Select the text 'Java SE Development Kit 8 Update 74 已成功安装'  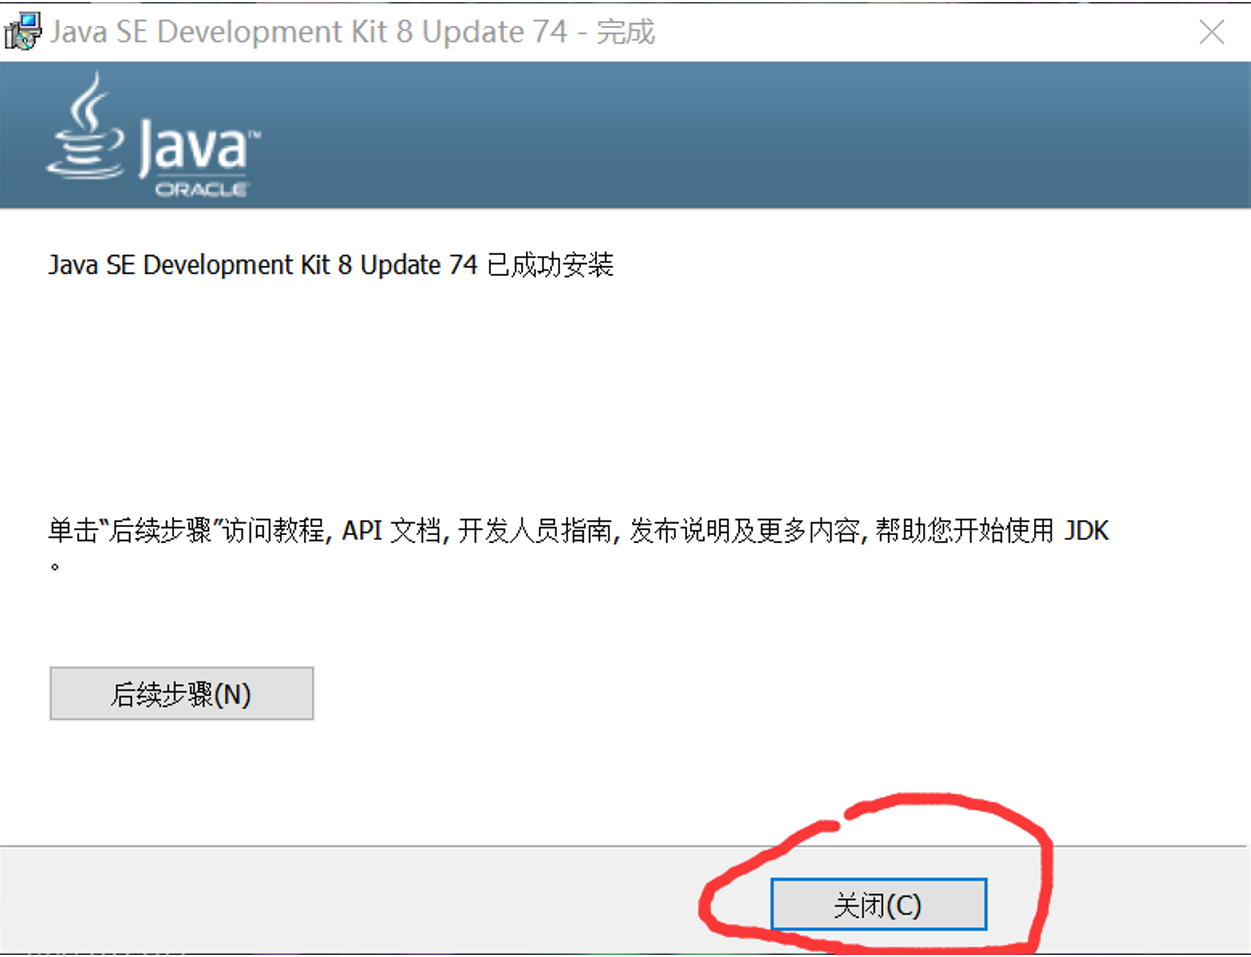[331, 265]
